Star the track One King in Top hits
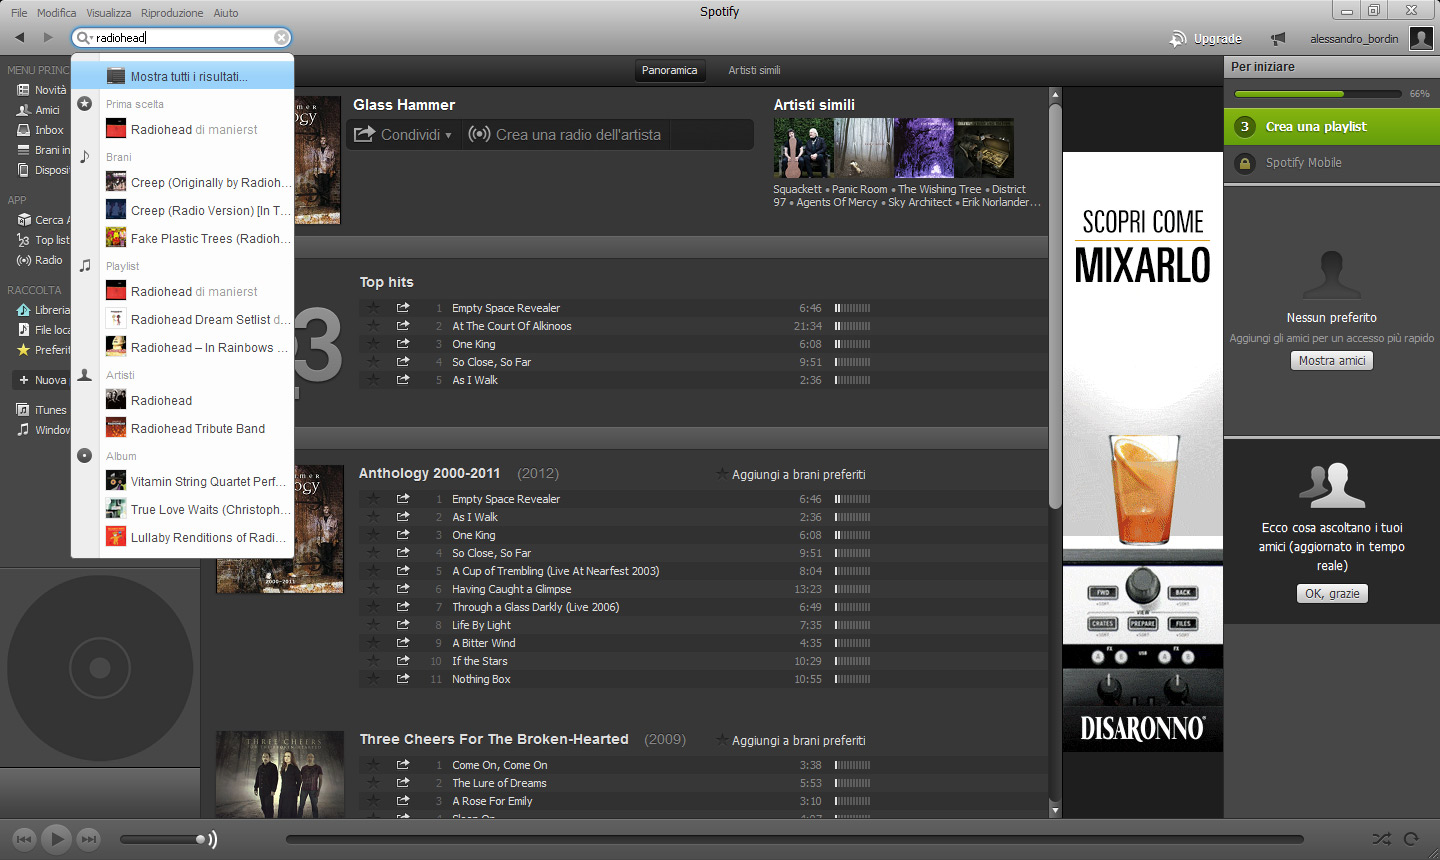 pos(373,344)
